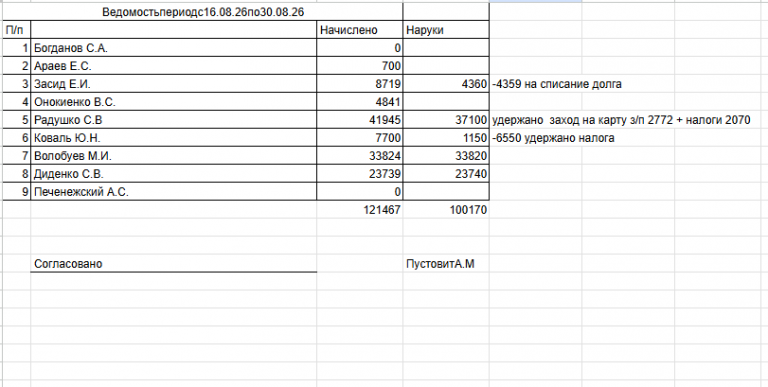
Task: Click the payout value 23740
Action: pyautogui.click(x=446, y=174)
